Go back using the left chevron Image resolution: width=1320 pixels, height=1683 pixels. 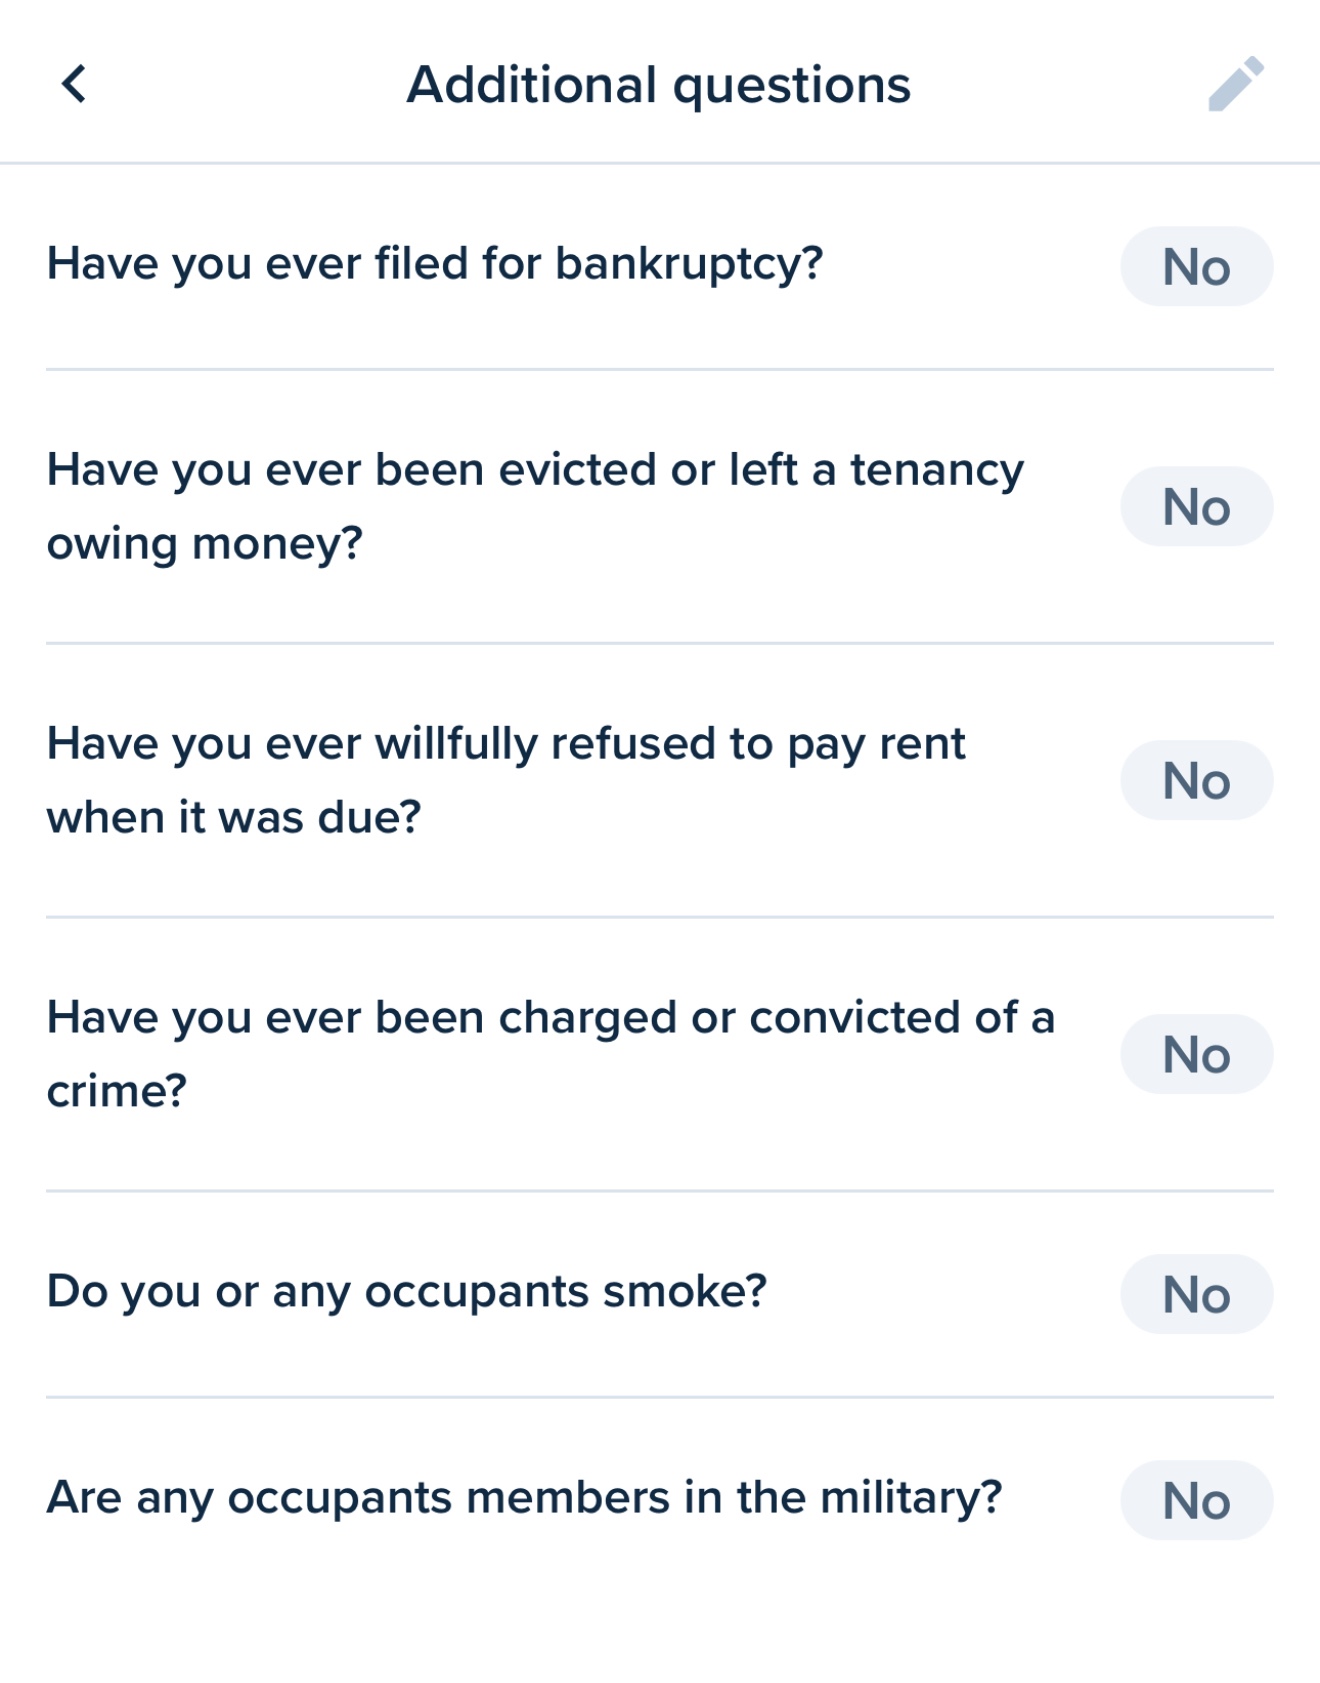point(74,84)
